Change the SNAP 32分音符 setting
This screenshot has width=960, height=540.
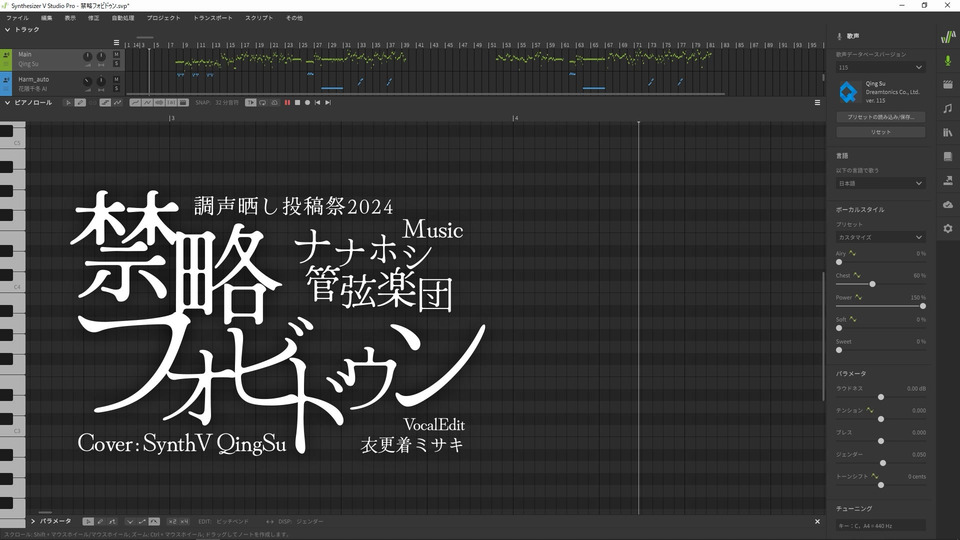tap(227, 103)
